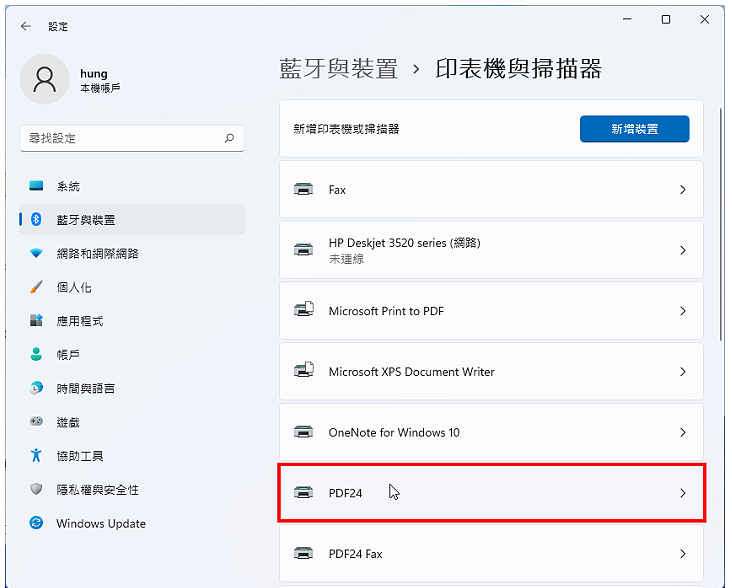This screenshot has height=588, width=732.
Task: Open the PDF24 printer entry
Action: 491,493
